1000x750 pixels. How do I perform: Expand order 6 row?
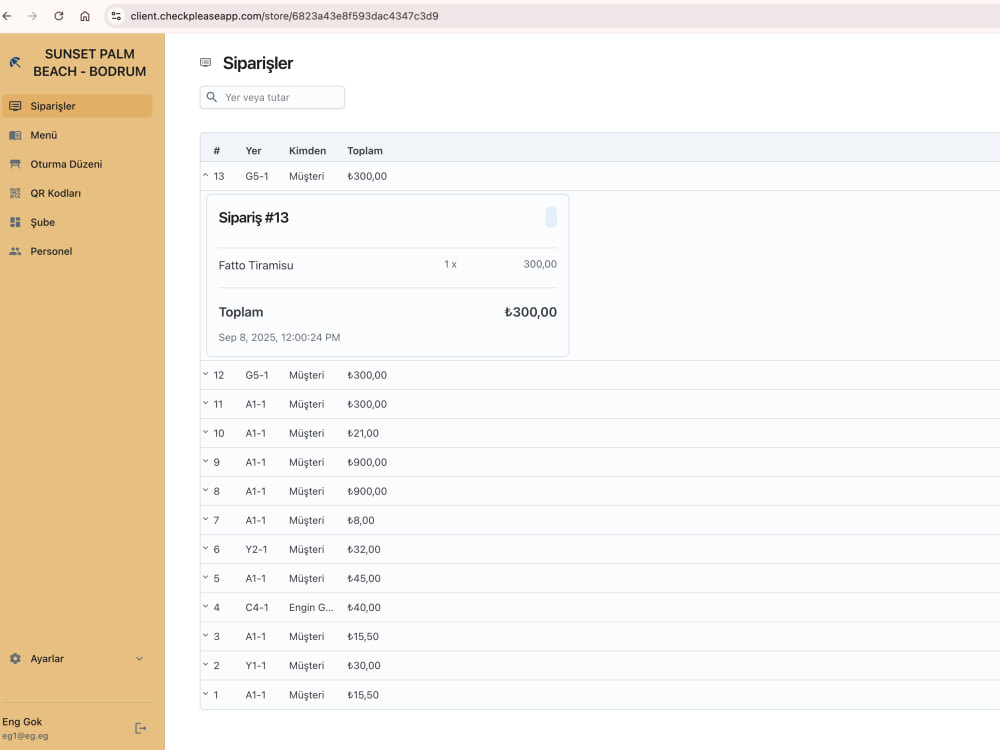[205, 548]
